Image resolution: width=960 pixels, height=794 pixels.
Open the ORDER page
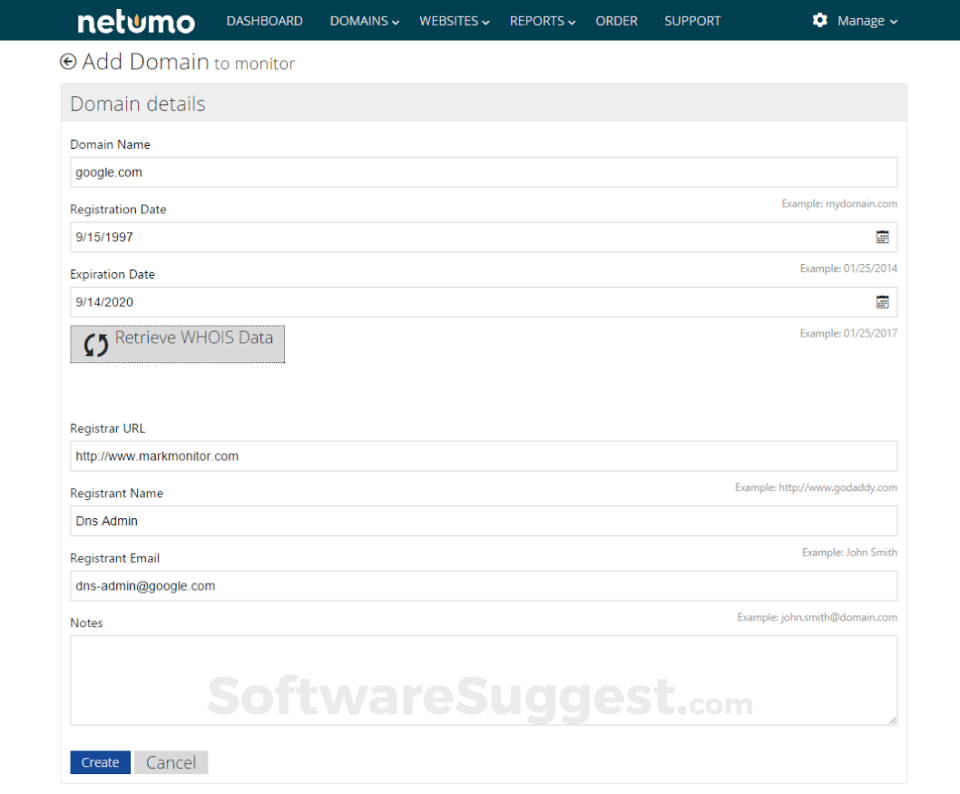(616, 20)
